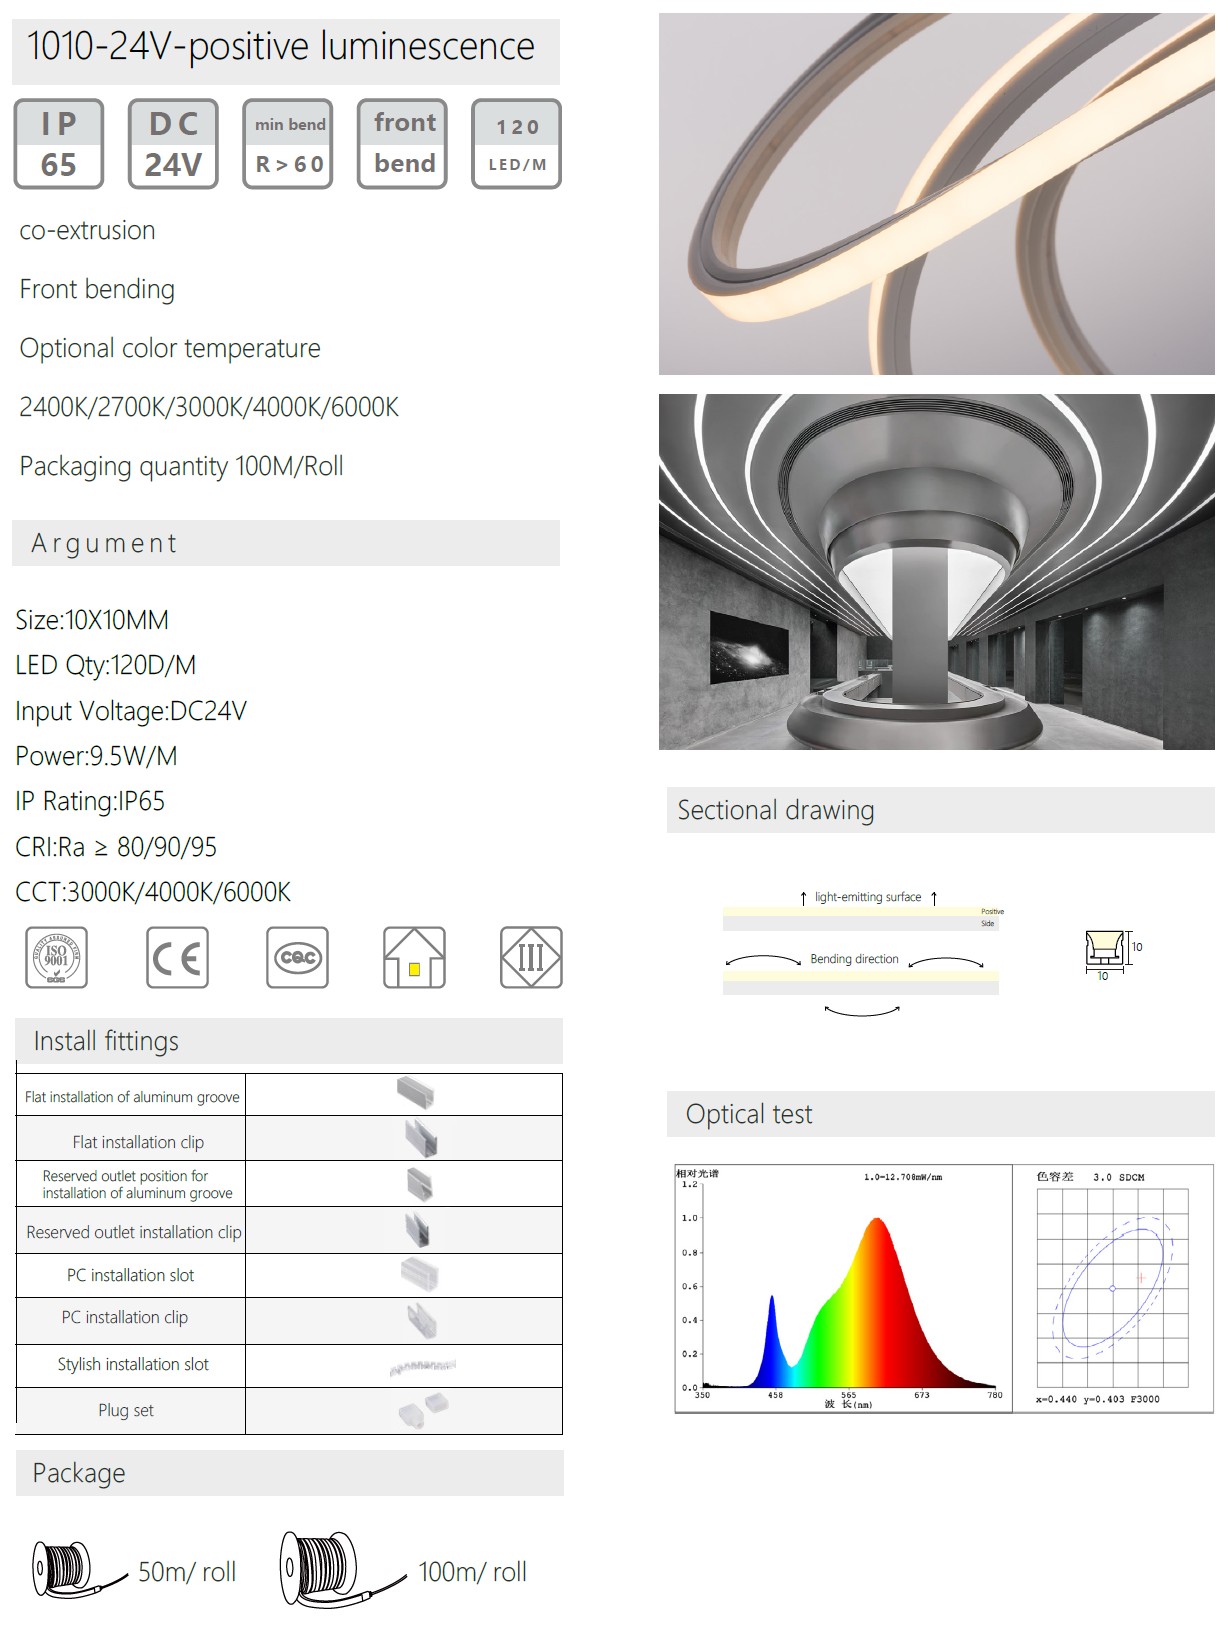Click the 100m/ roll text
1232x1631 pixels.
pyautogui.click(x=472, y=1572)
